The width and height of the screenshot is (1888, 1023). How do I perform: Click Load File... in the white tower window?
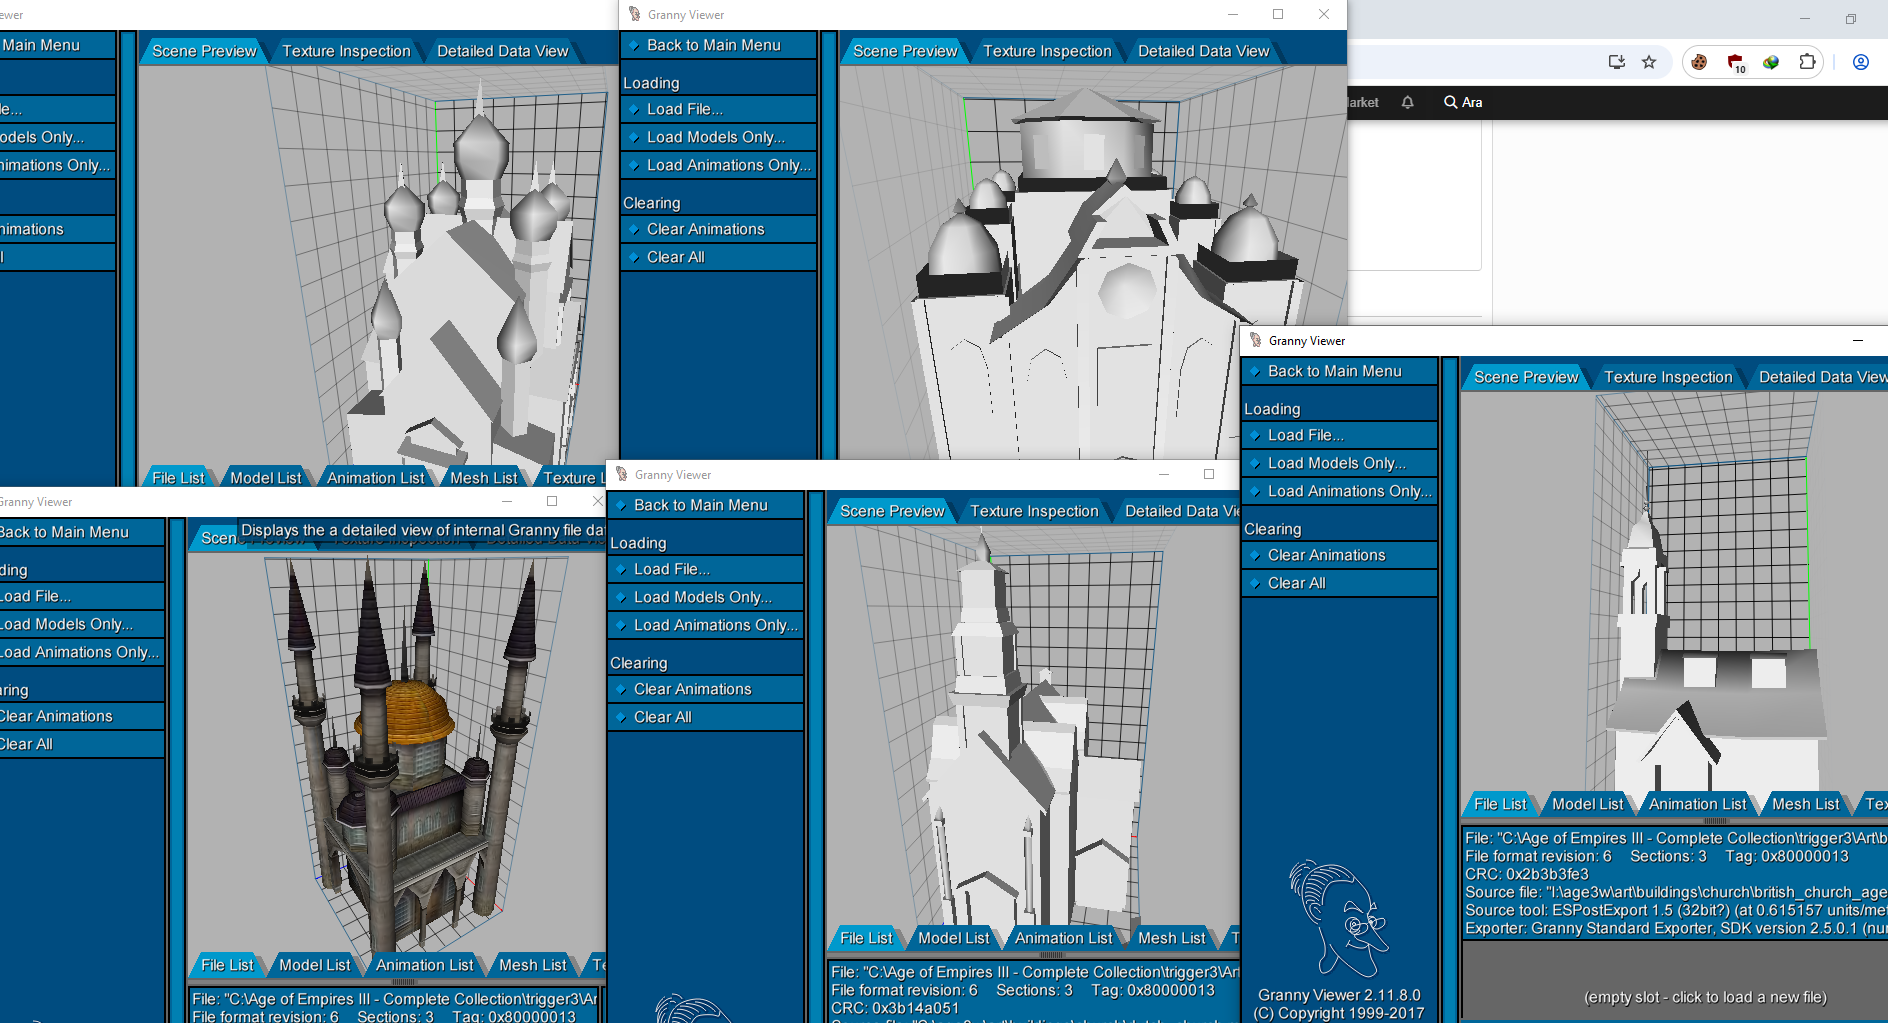(x=705, y=569)
